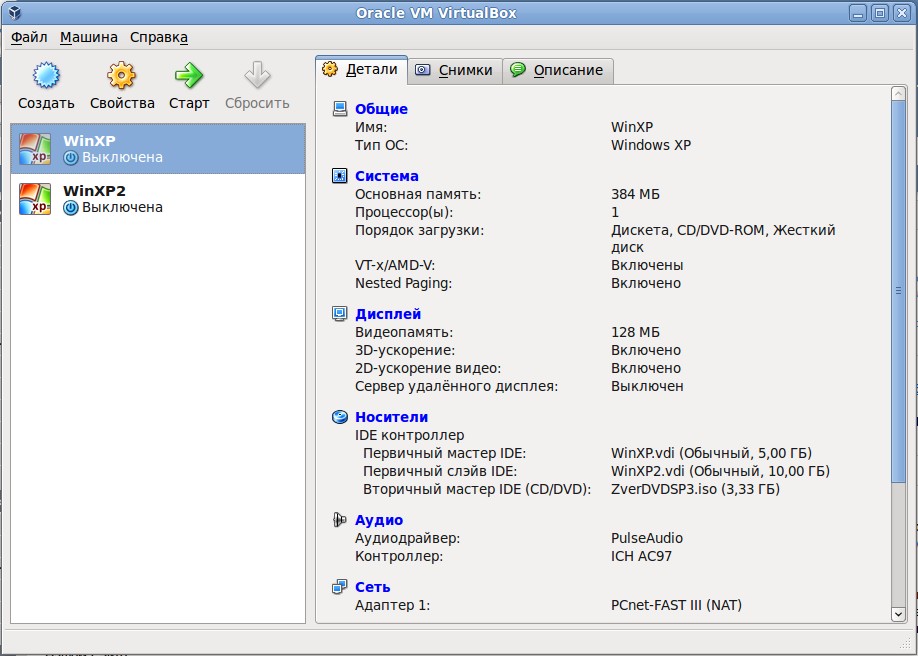The height and width of the screenshot is (656, 918).
Task: Open the Общие section link
Action: [381, 109]
